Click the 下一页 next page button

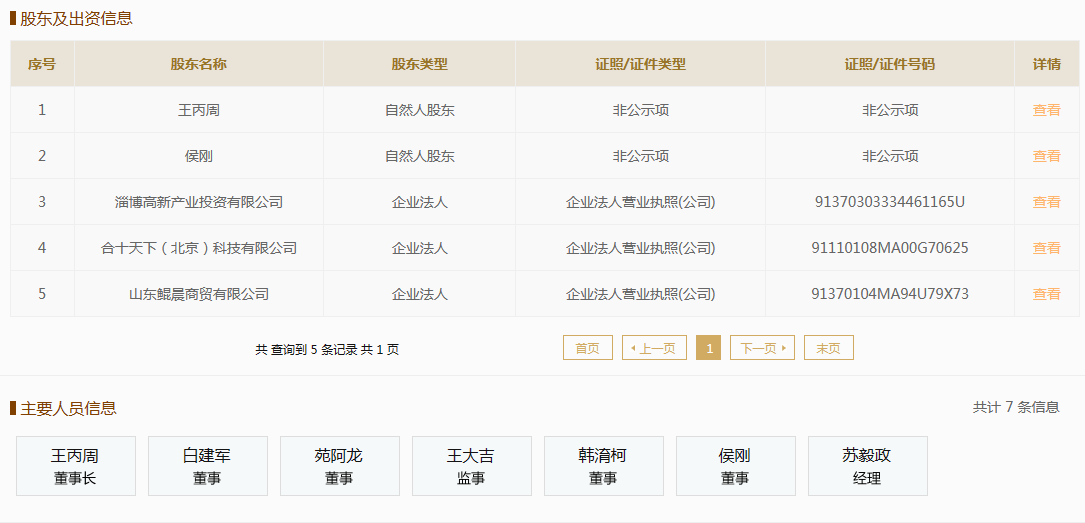(763, 348)
